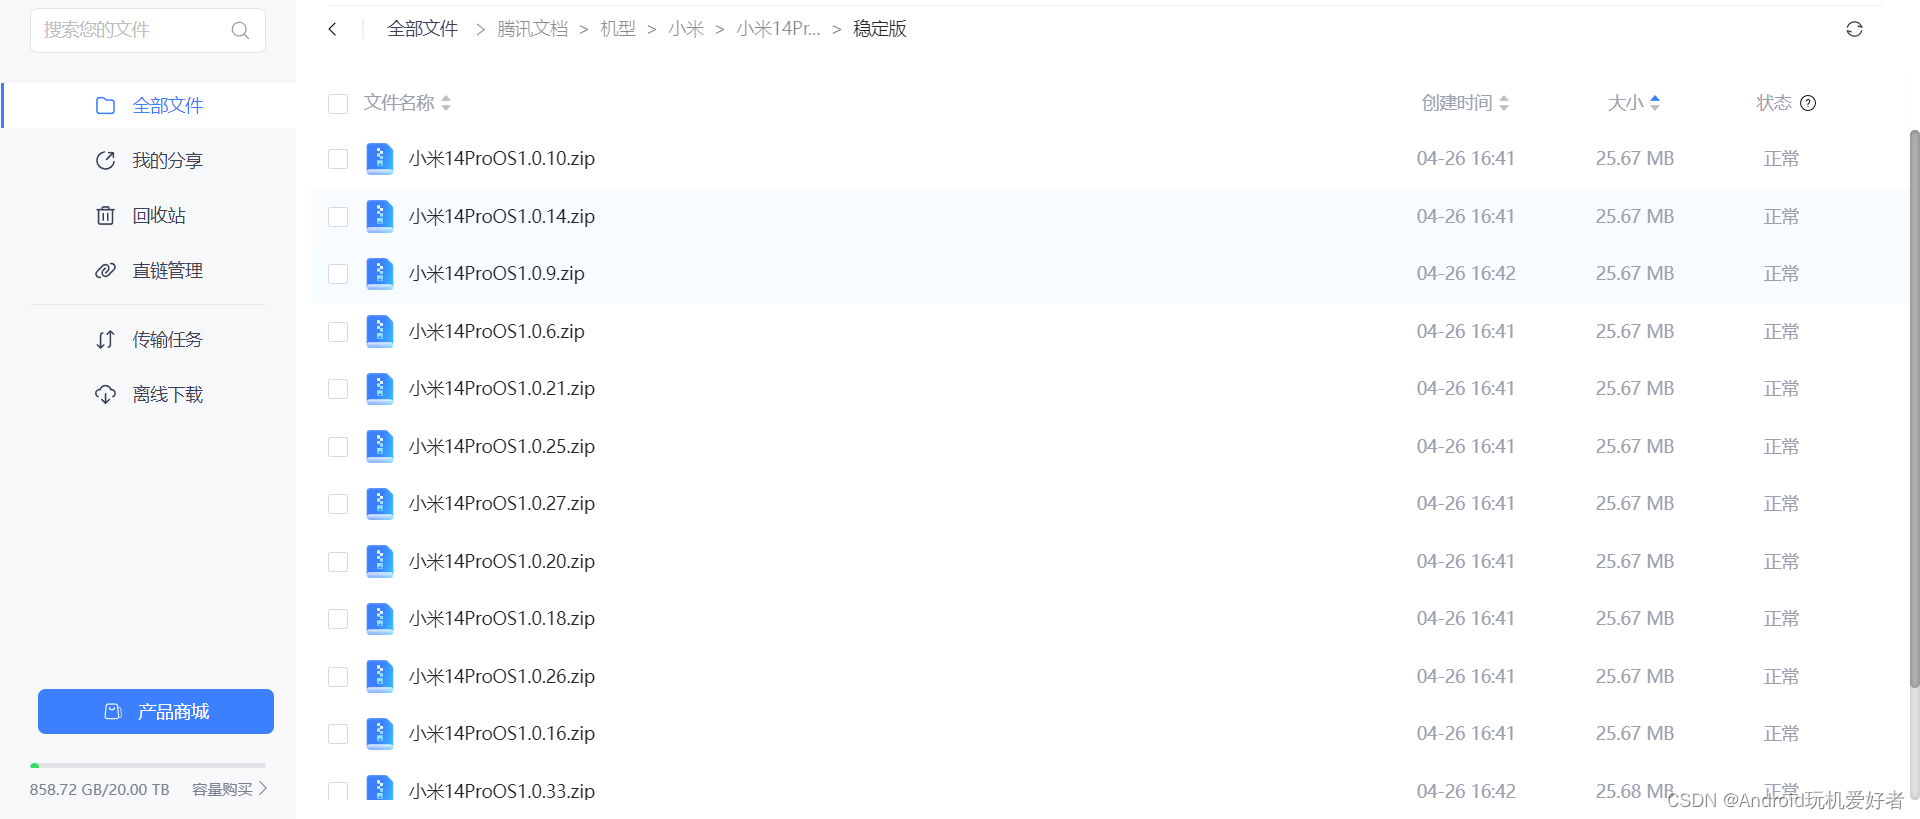Screen dimensions: 1920x819
Task: Open file name 小米14ProOS1.0.18.zip
Action: click(x=502, y=619)
